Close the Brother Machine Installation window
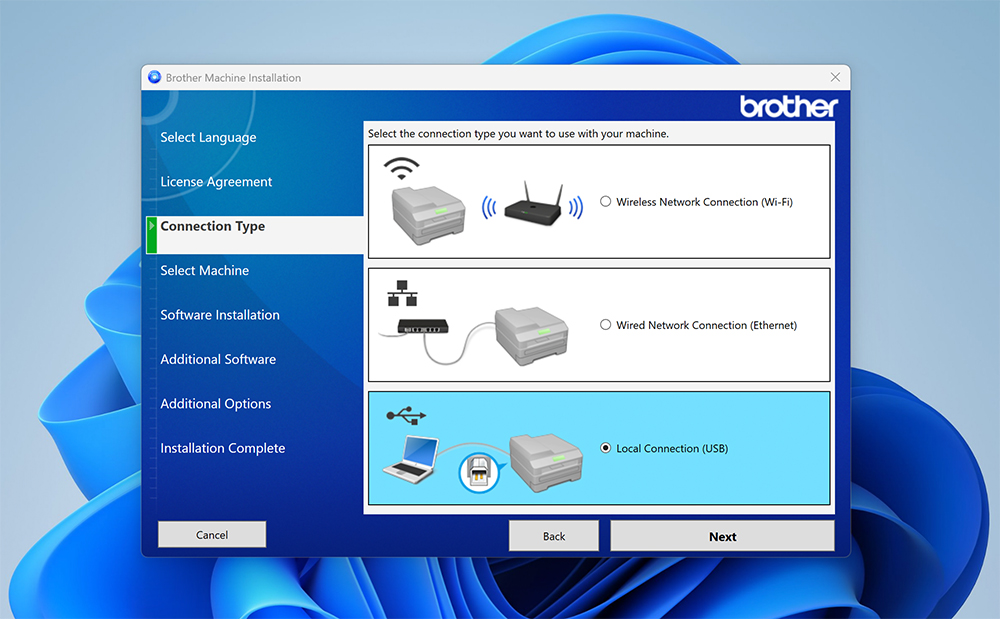This screenshot has width=1000, height=620. coord(835,77)
